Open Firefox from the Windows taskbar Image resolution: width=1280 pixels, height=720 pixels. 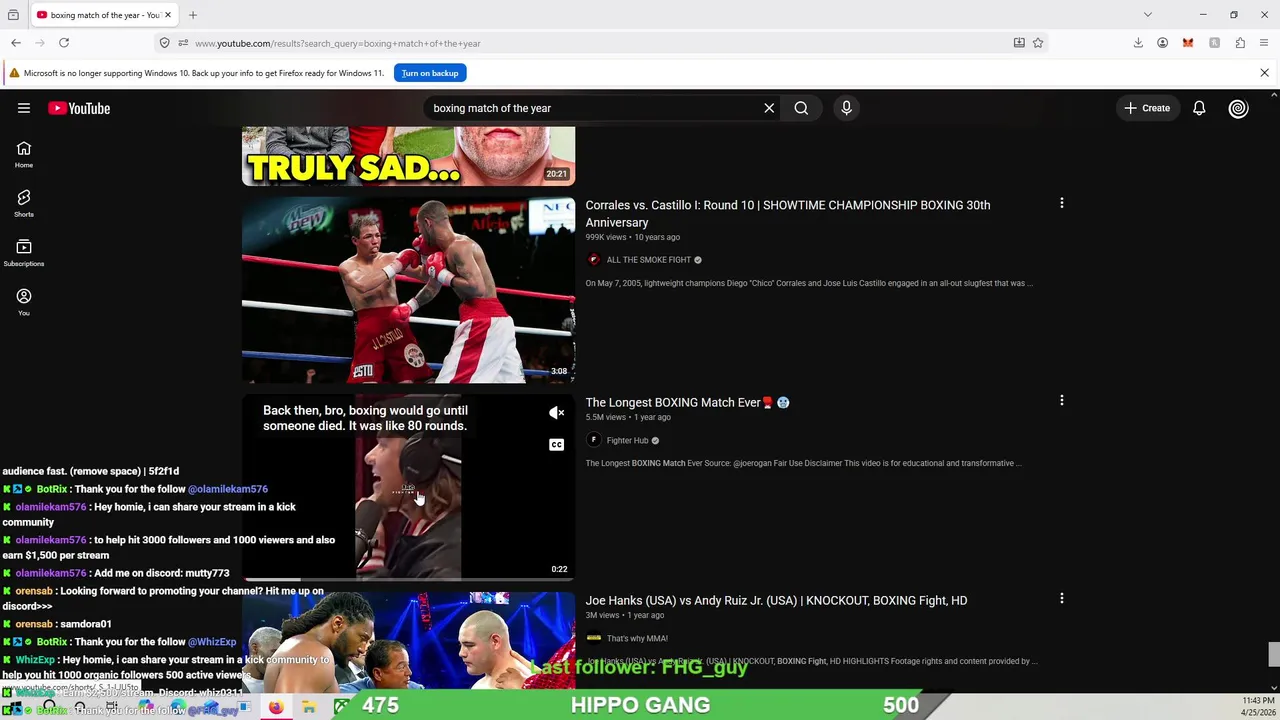point(276,707)
